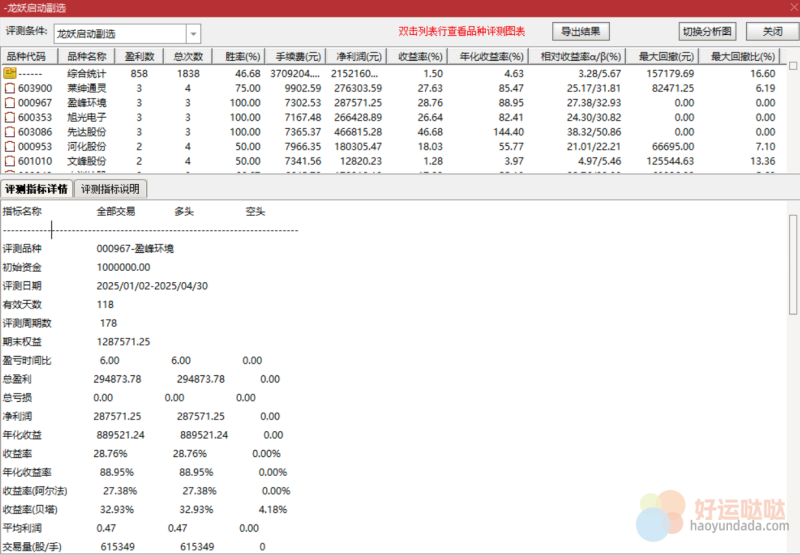Screen dimensions: 800x555
Task: Sort by 品种代码 column header
Action: tap(30, 56)
